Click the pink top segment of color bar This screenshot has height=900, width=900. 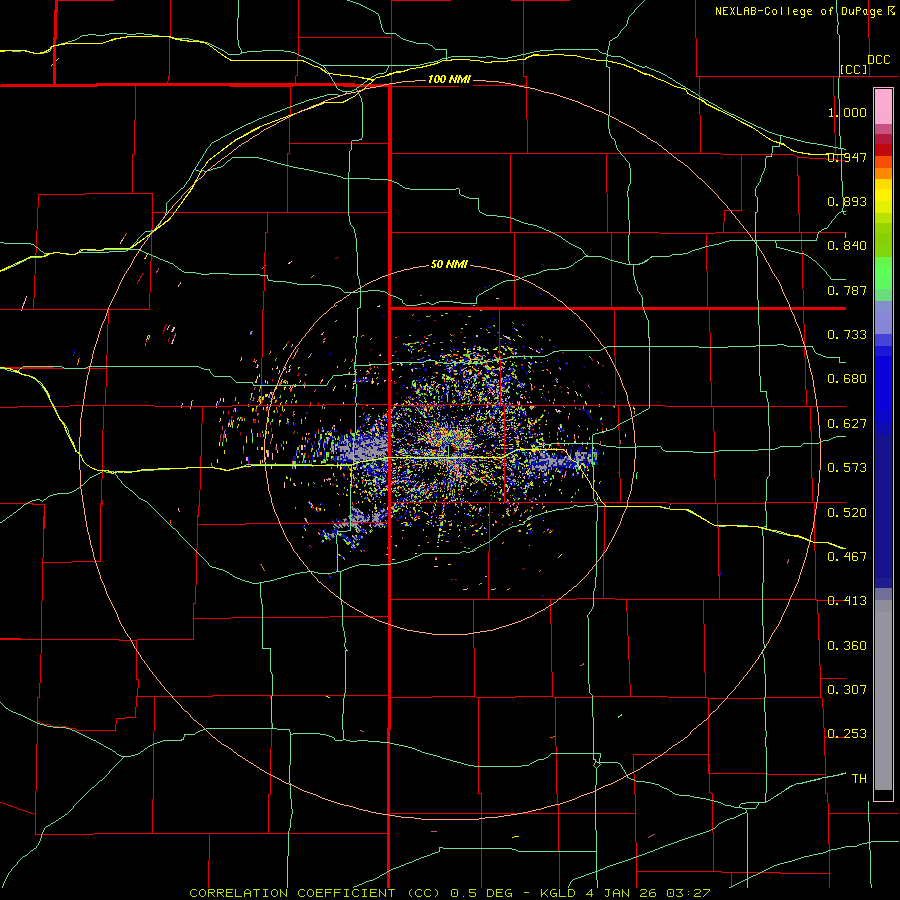coord(883,107)
